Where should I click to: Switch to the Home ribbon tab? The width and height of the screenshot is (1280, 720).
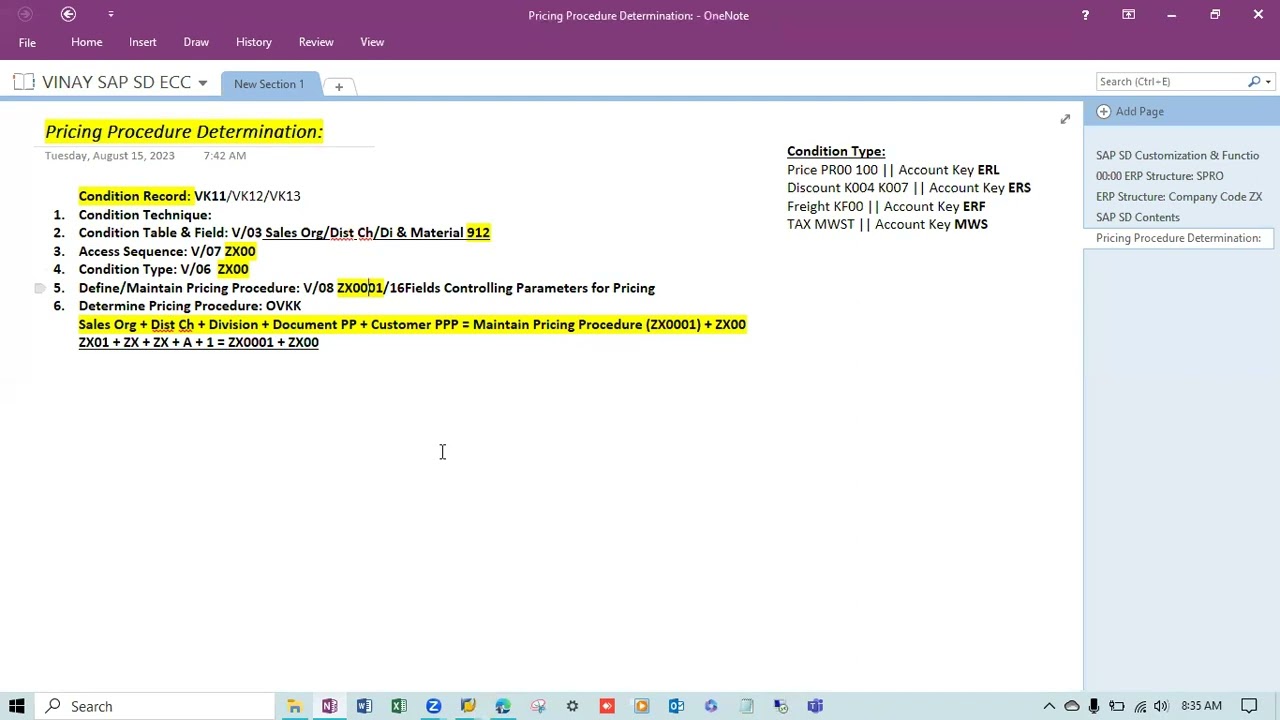click(x=87, y=42)
